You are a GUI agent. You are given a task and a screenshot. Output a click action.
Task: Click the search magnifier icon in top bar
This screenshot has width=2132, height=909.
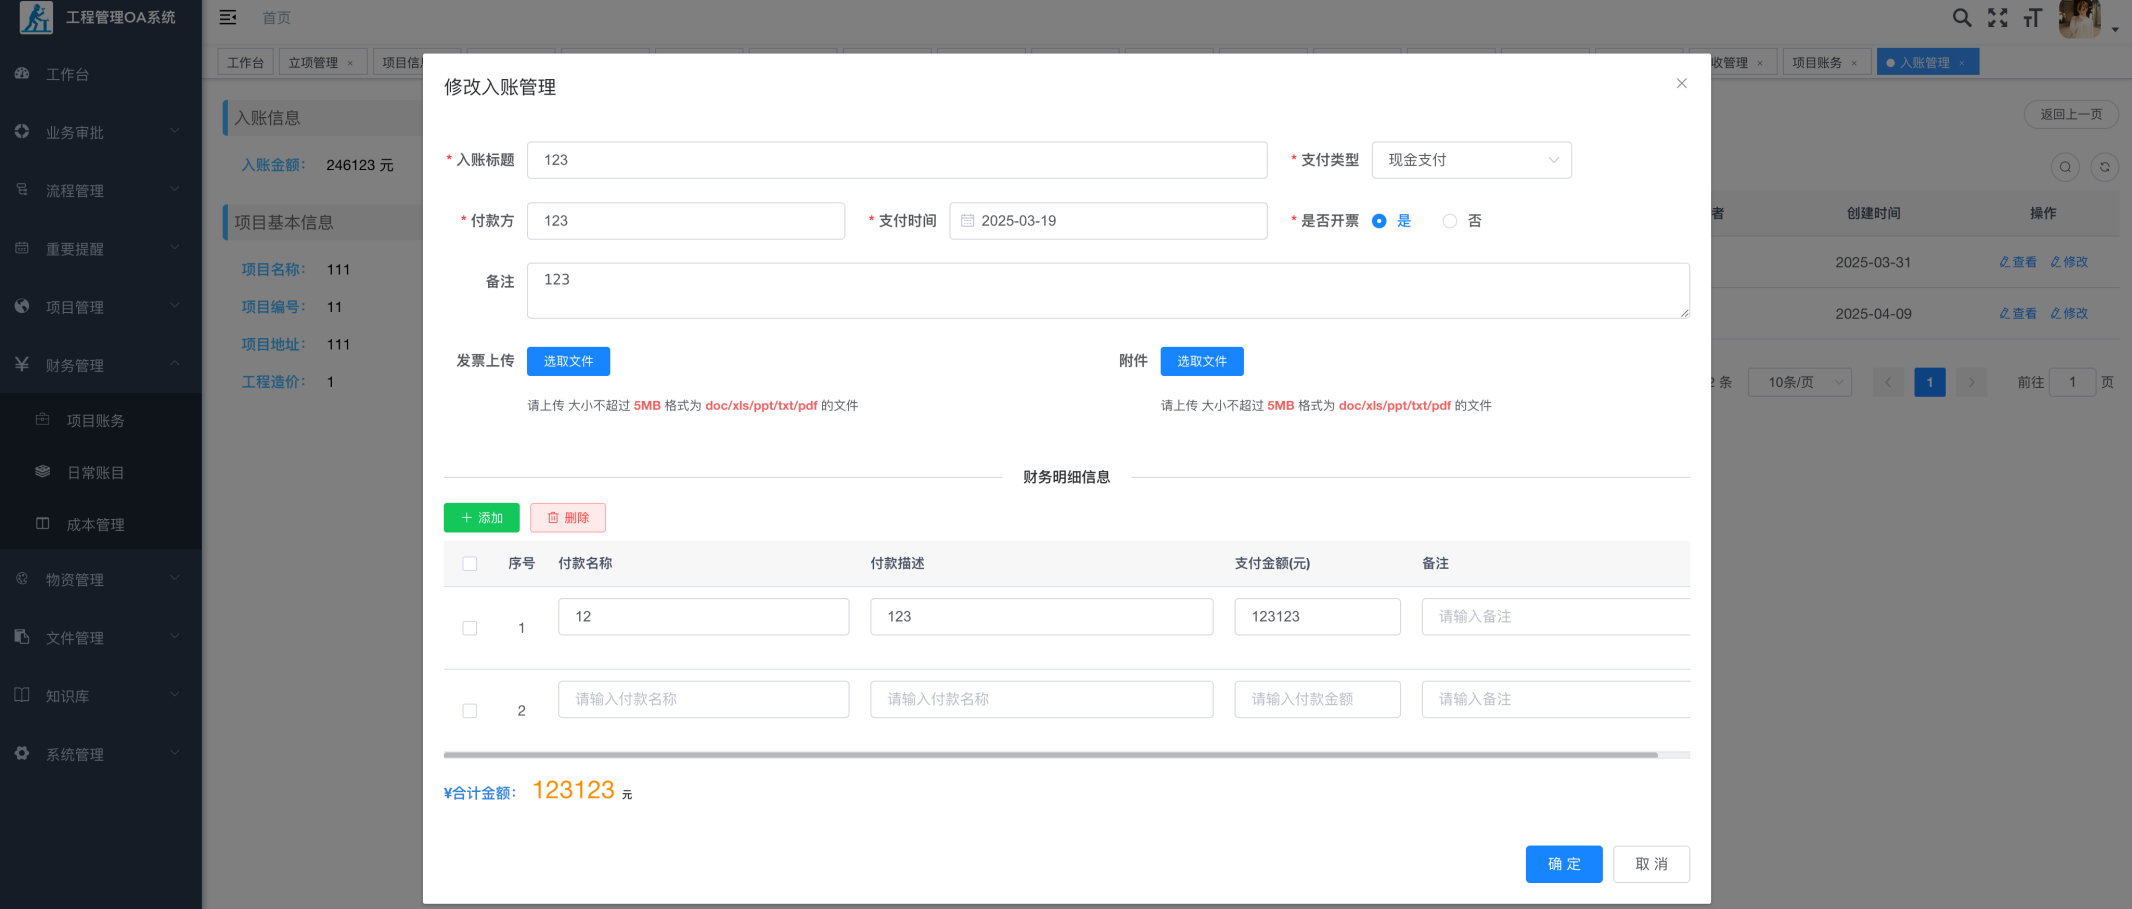tap(1962, 18)
